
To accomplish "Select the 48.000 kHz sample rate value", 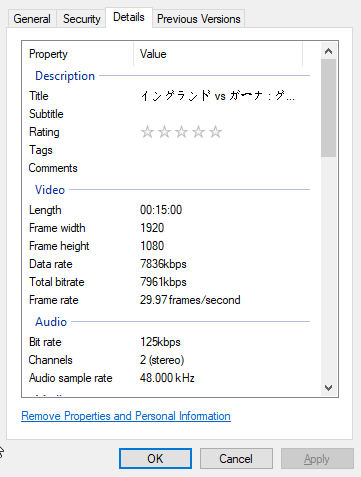I will tap(167, 378).
